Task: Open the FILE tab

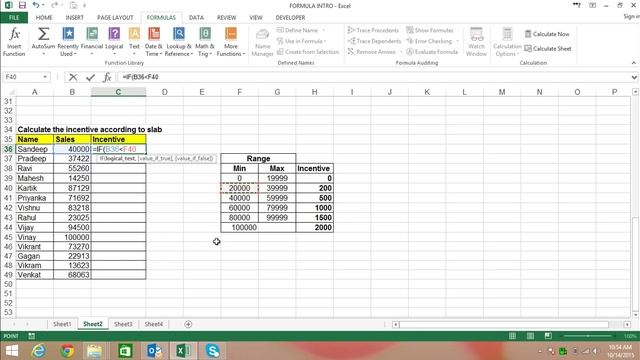Action: 14,18
